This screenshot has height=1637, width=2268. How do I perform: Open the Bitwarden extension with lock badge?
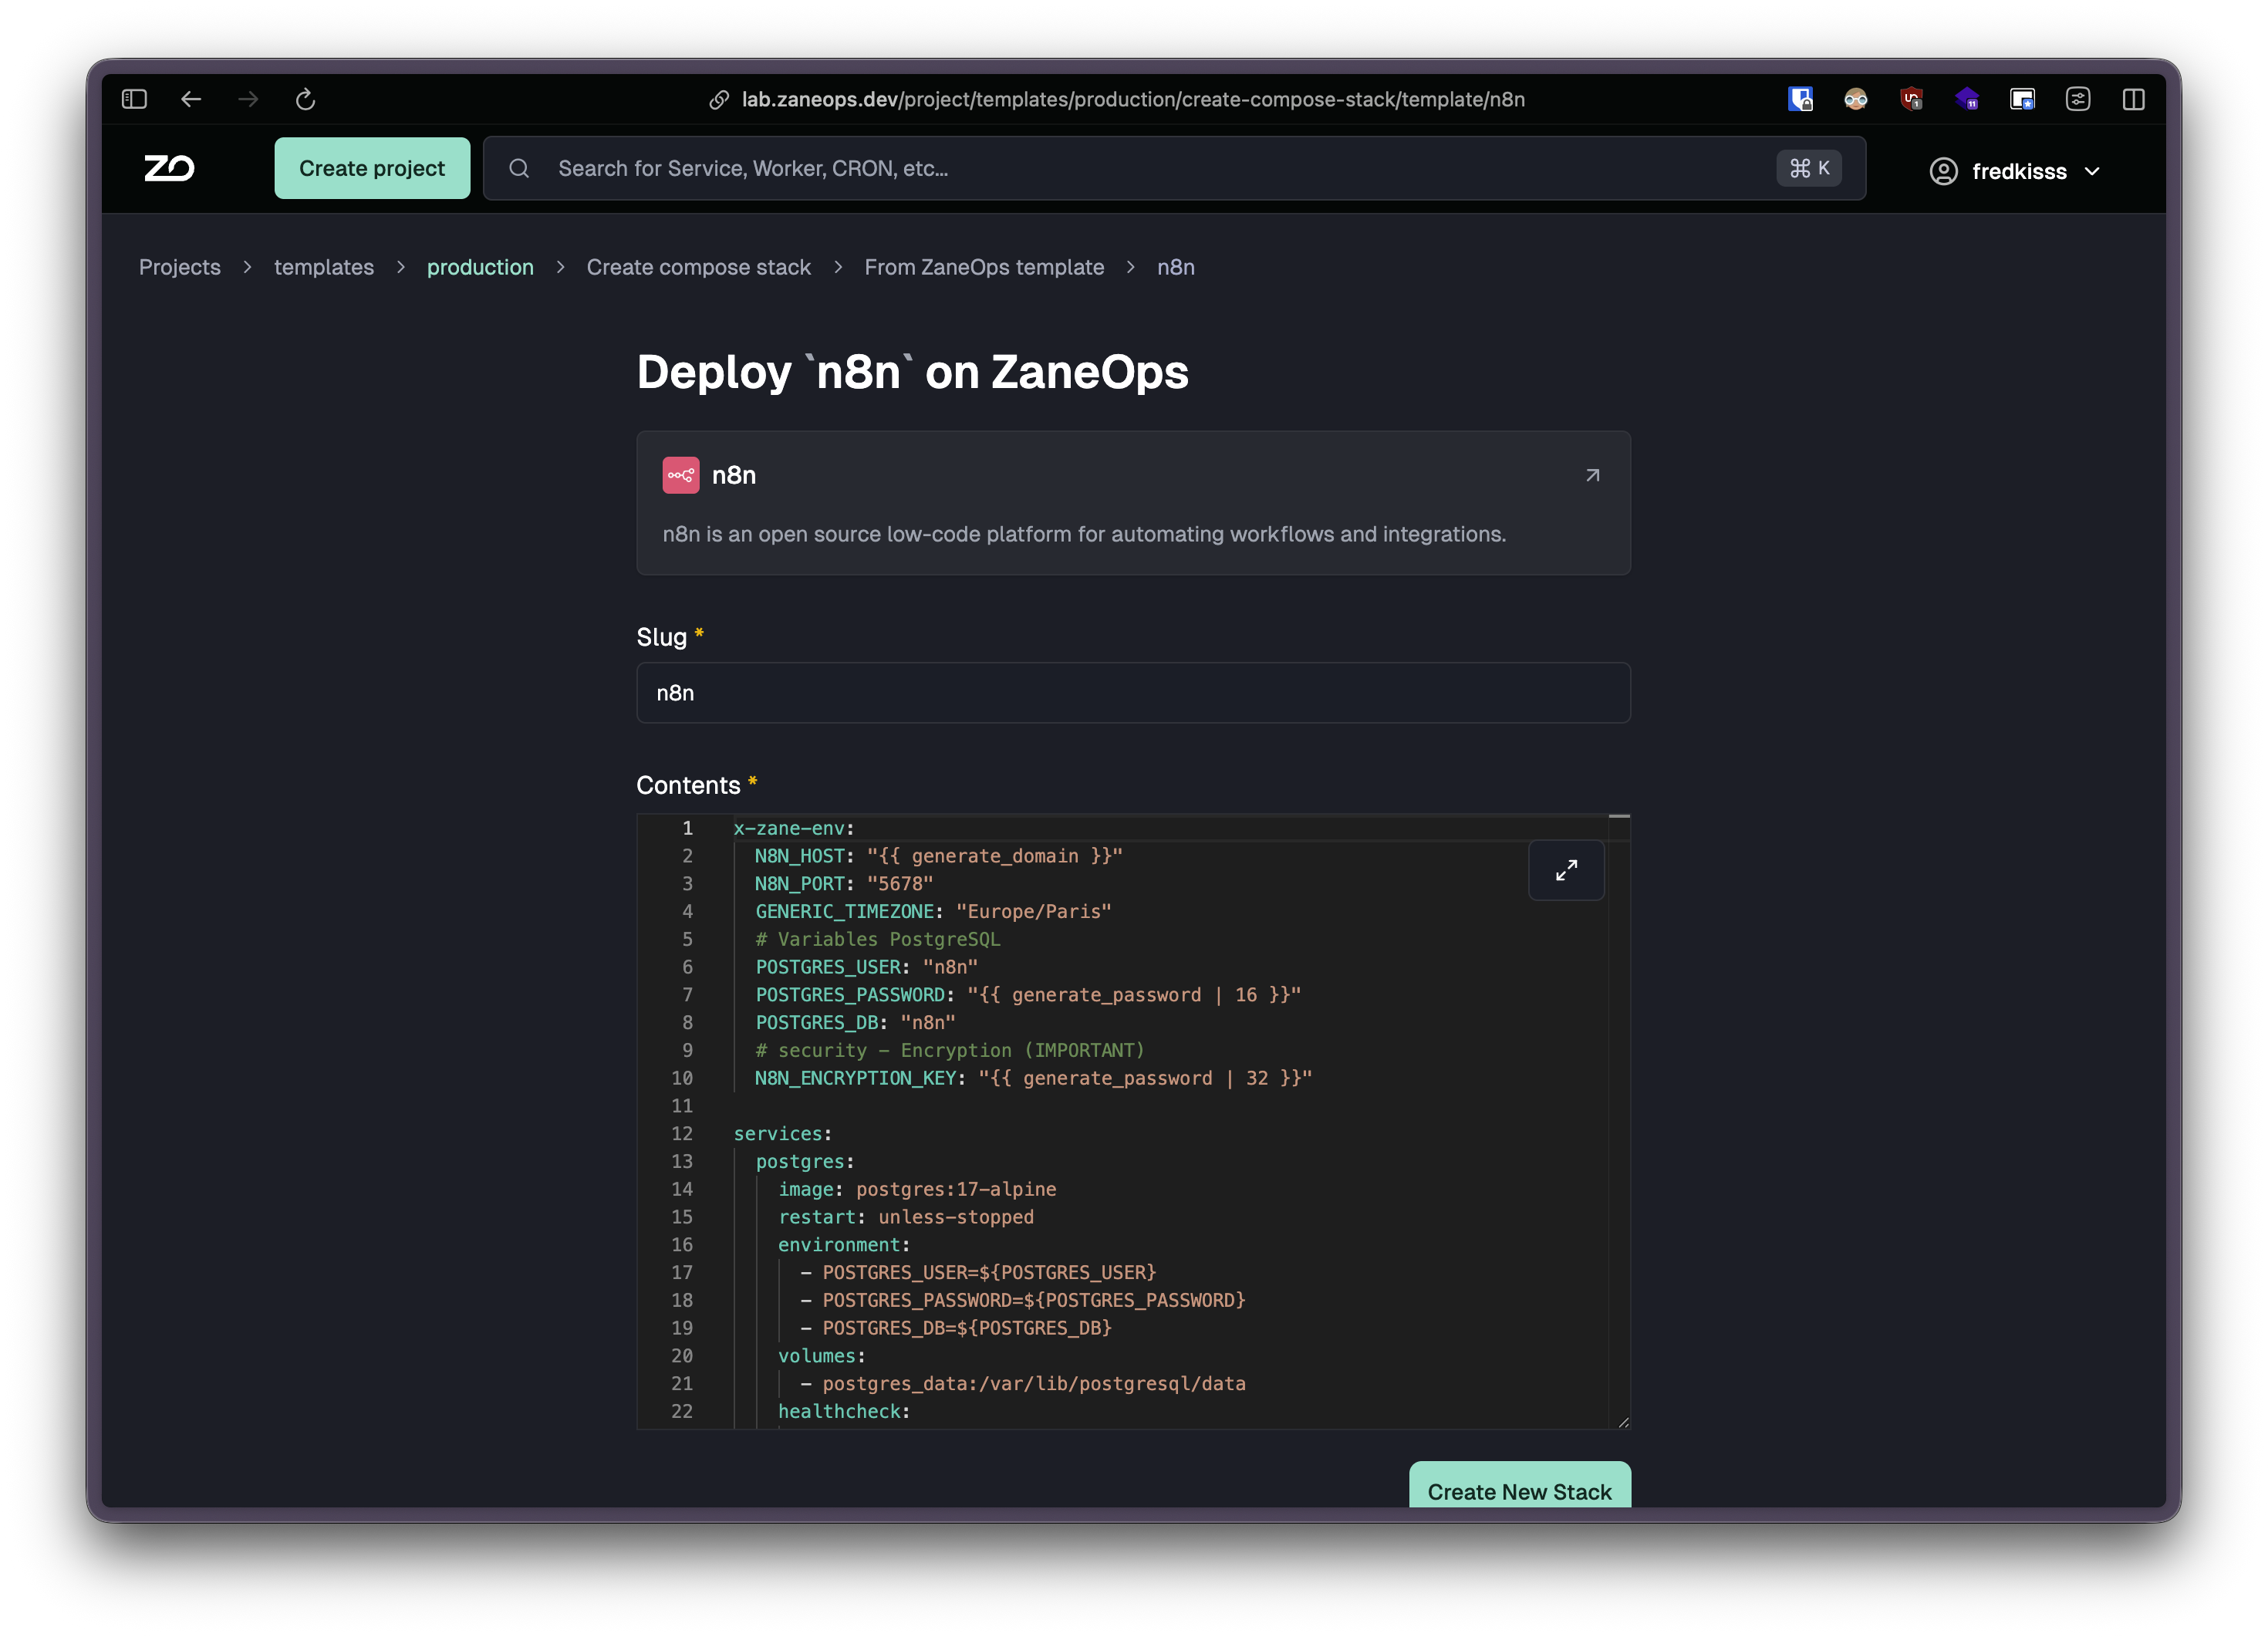click(1800, 99)
